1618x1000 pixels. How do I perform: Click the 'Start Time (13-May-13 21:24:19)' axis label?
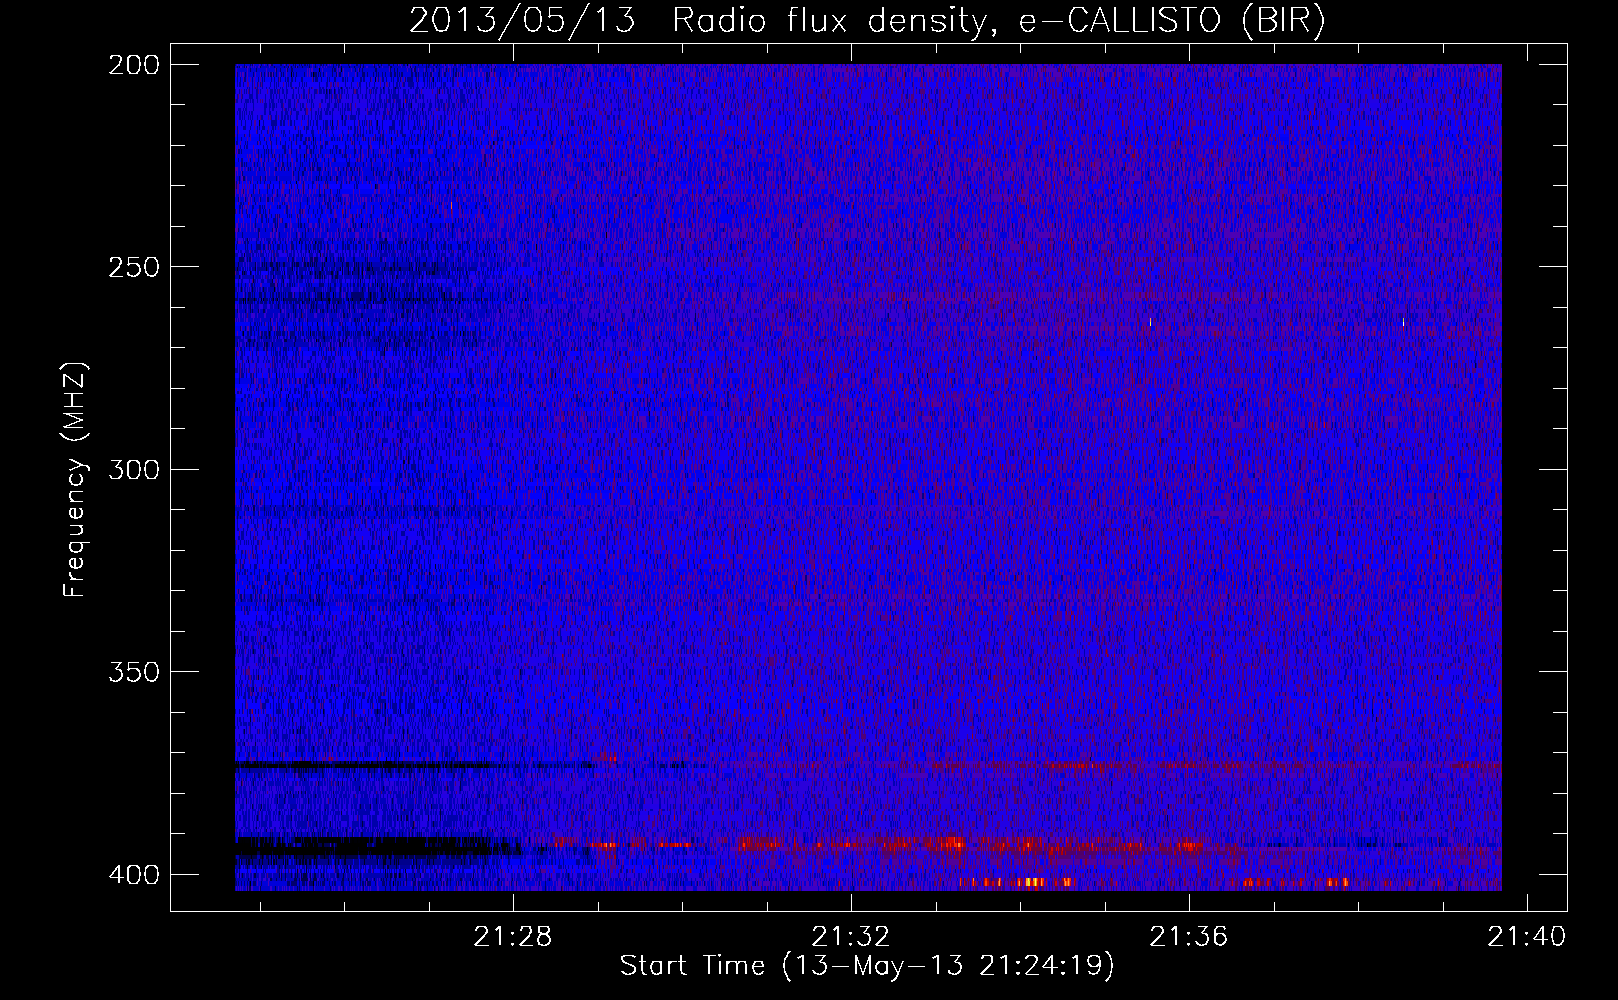tap(867, 966)
